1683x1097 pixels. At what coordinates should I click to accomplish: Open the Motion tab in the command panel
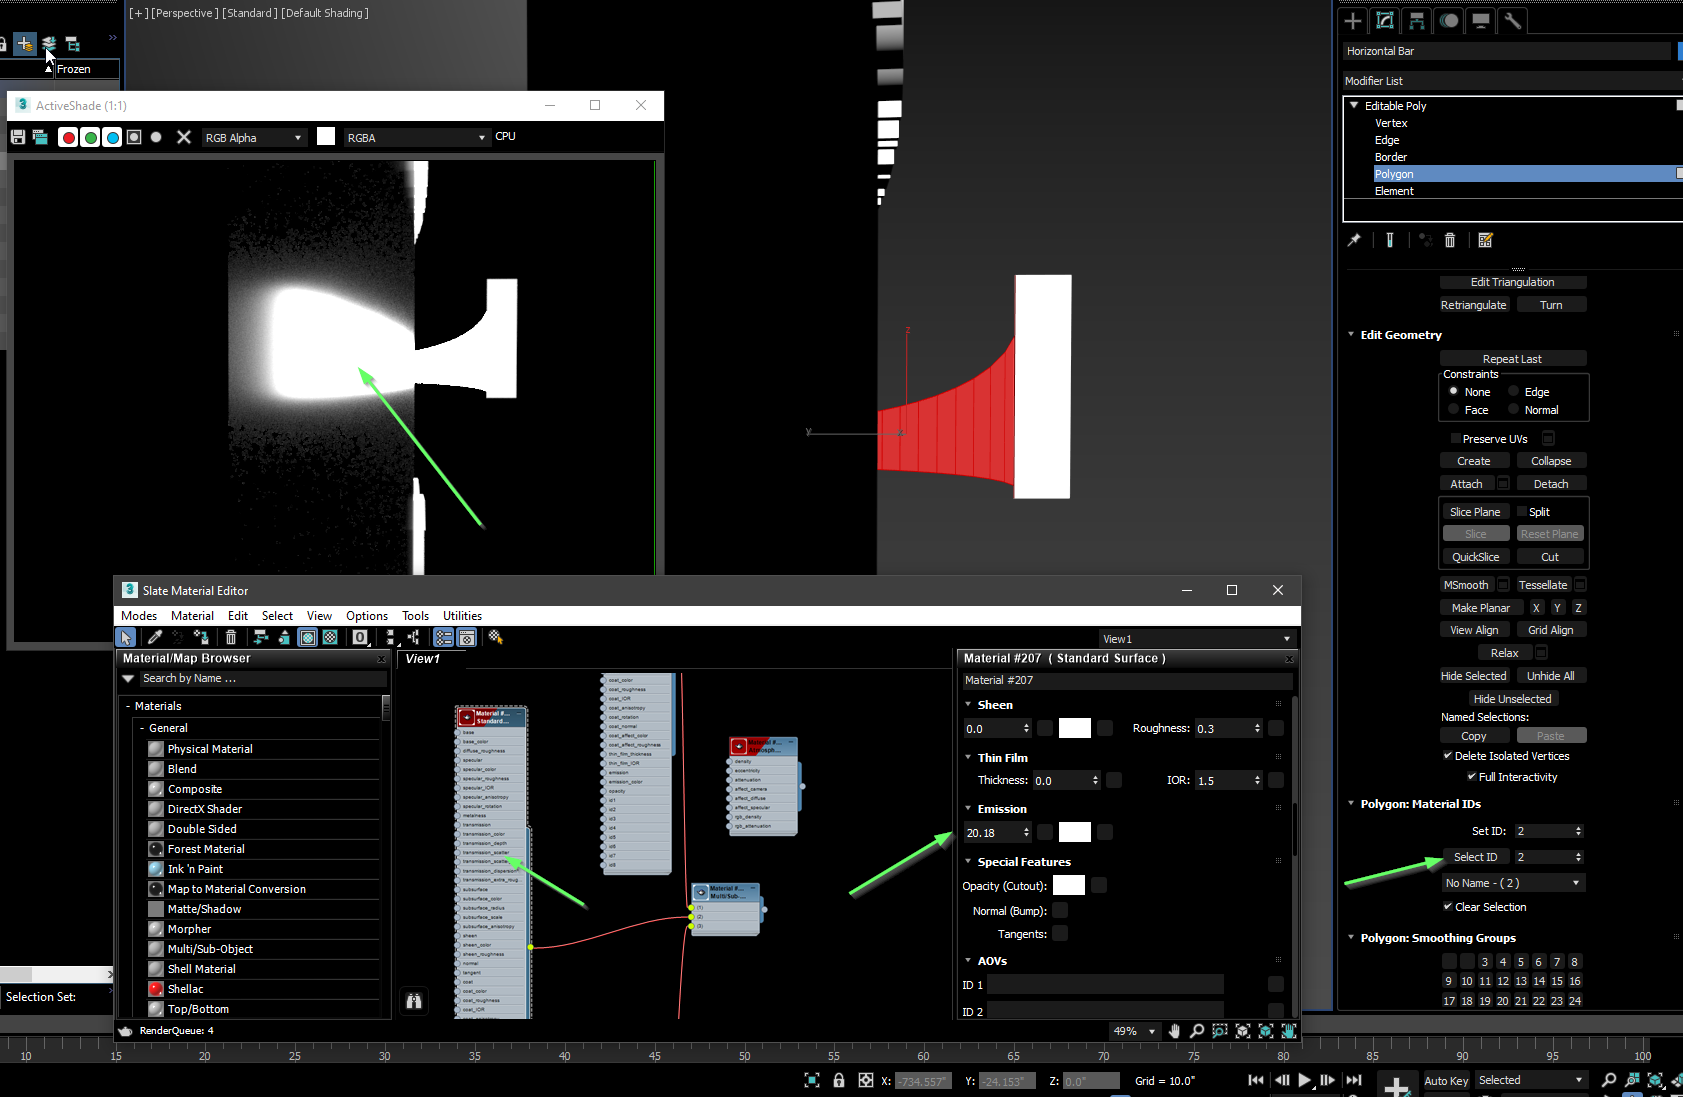pos(1449,20)
